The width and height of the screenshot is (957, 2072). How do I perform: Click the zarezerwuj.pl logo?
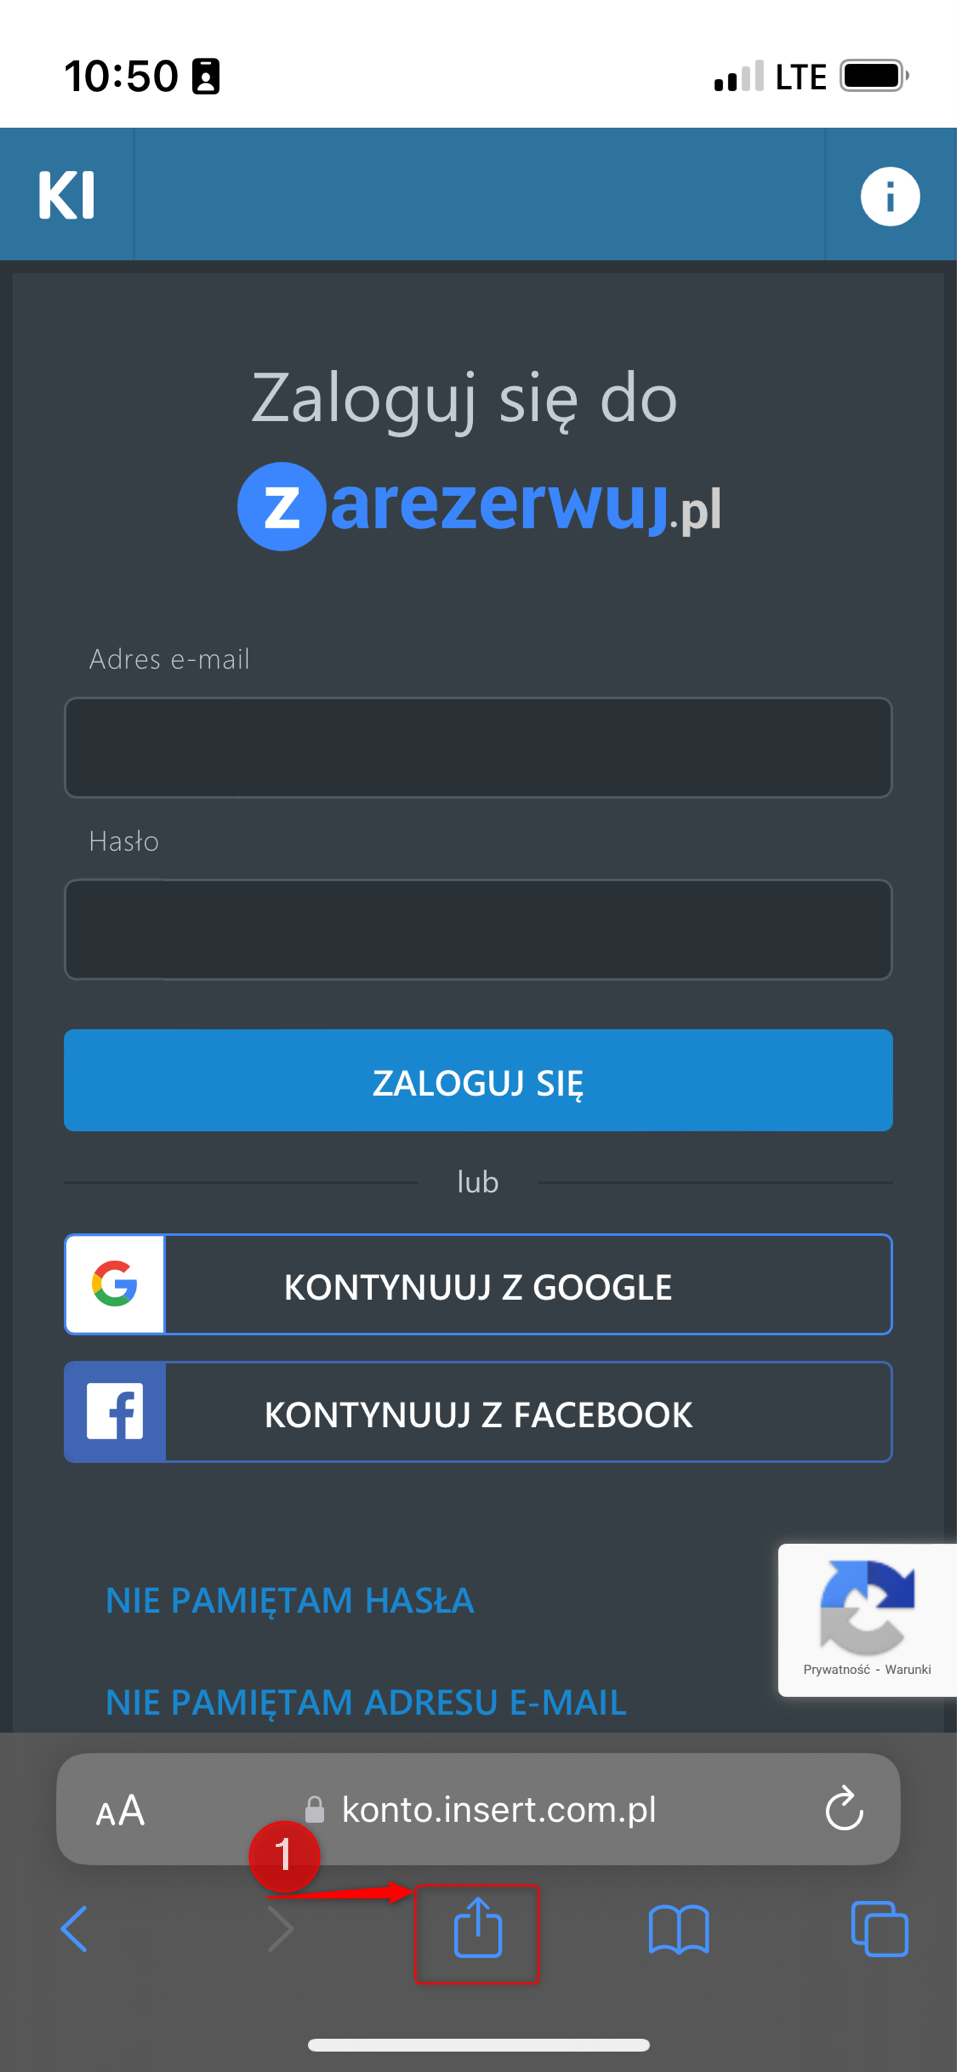coord(479,506)
